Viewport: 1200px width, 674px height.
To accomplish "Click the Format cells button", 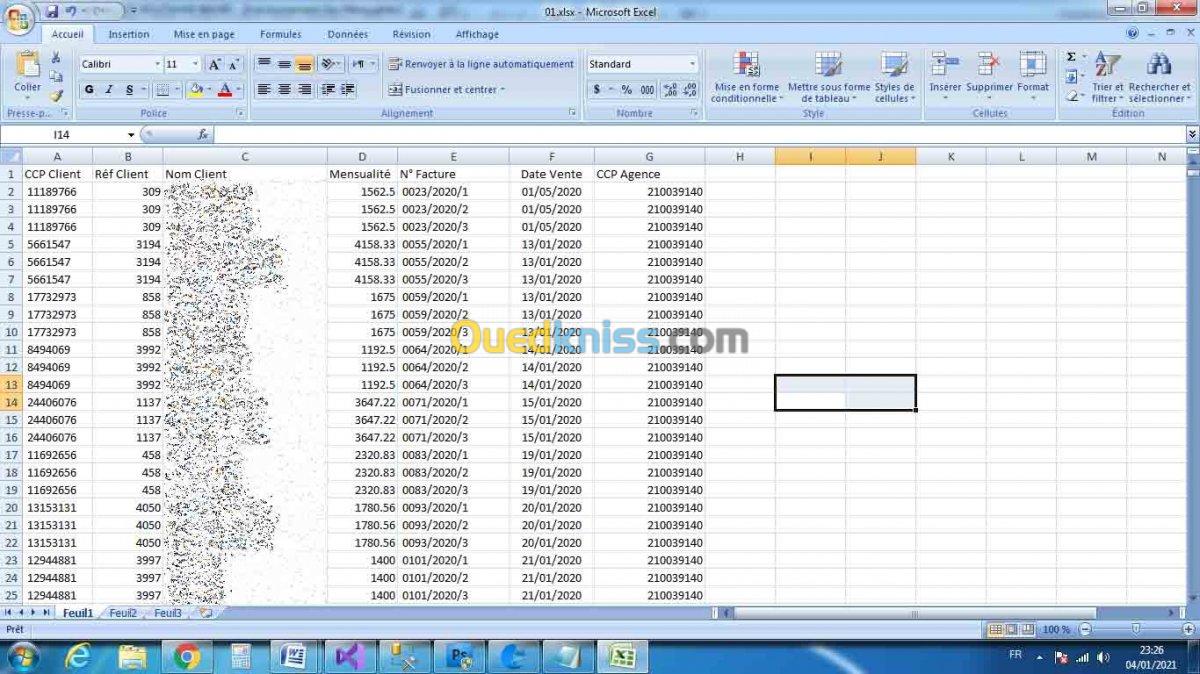I will click(x=1033, y=77).
